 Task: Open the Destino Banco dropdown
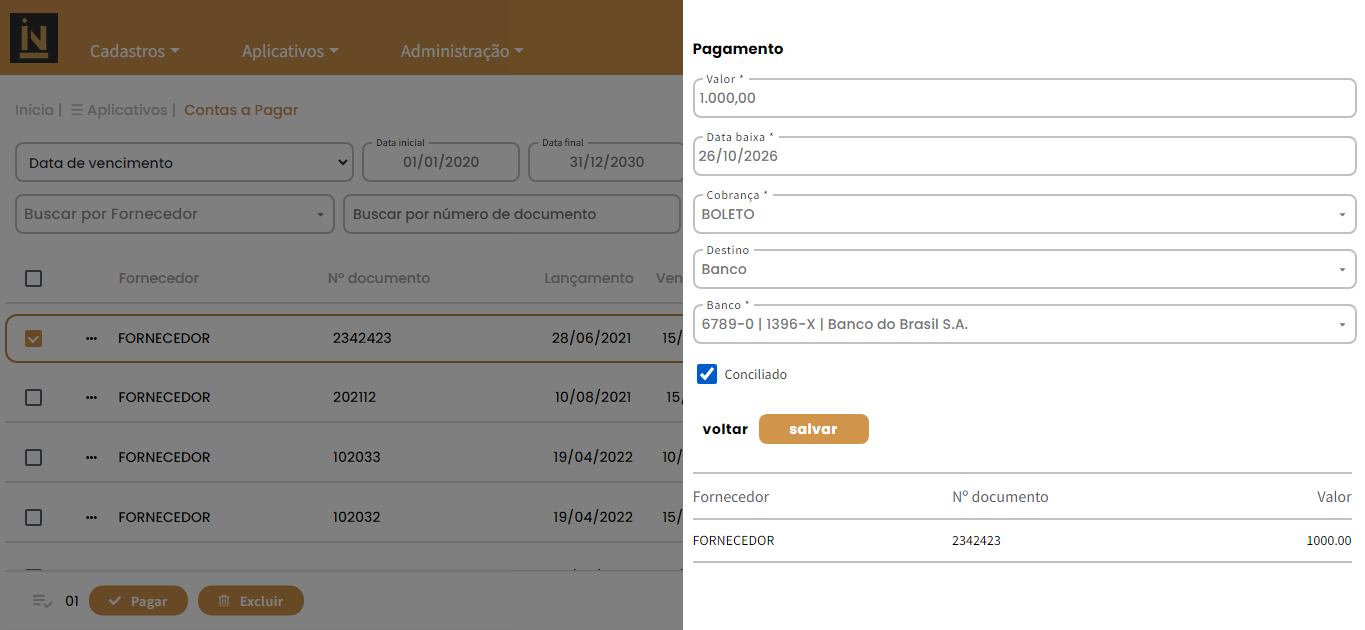point(1024,269)
